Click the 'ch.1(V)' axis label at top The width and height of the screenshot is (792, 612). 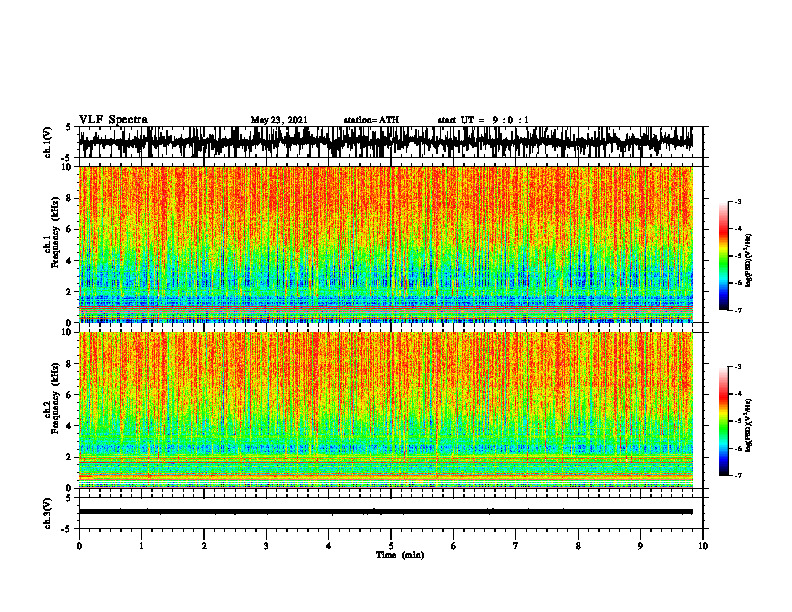[x=48, y=142]
